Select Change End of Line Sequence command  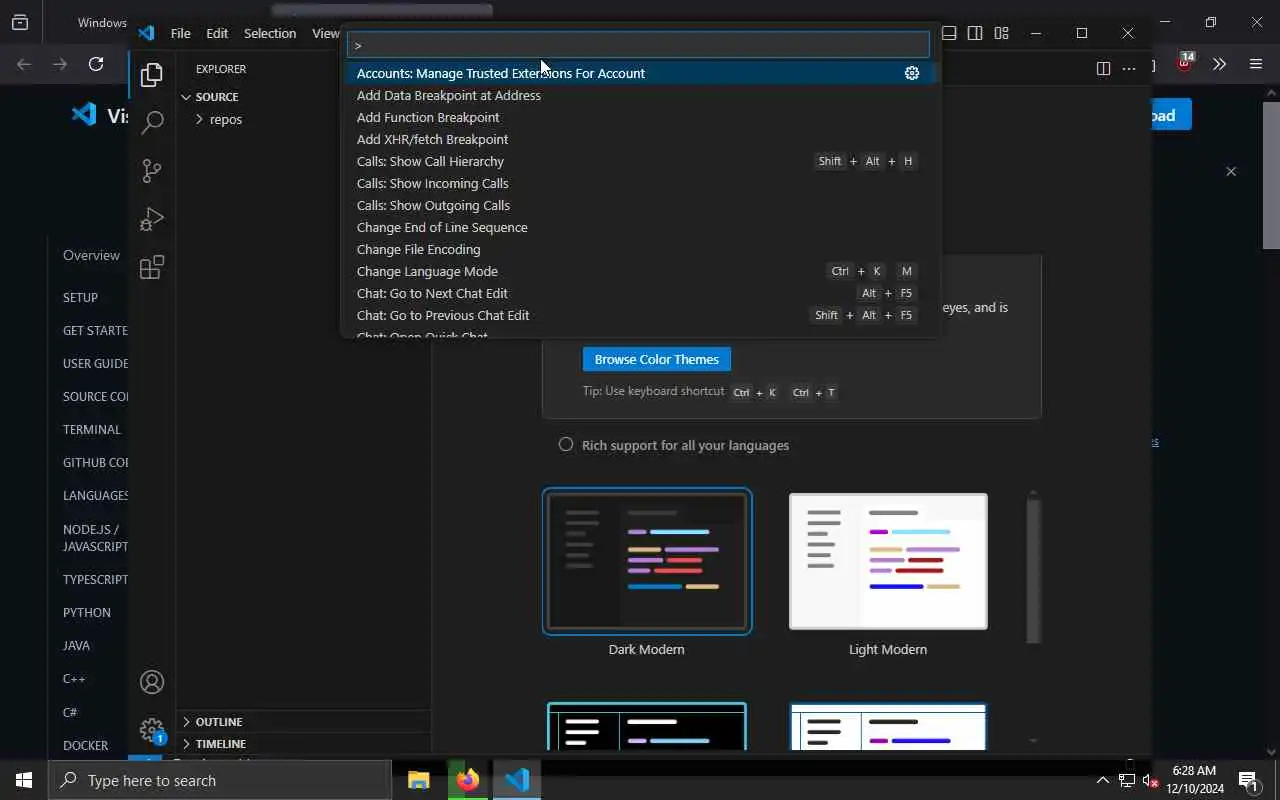pos(639,227)
